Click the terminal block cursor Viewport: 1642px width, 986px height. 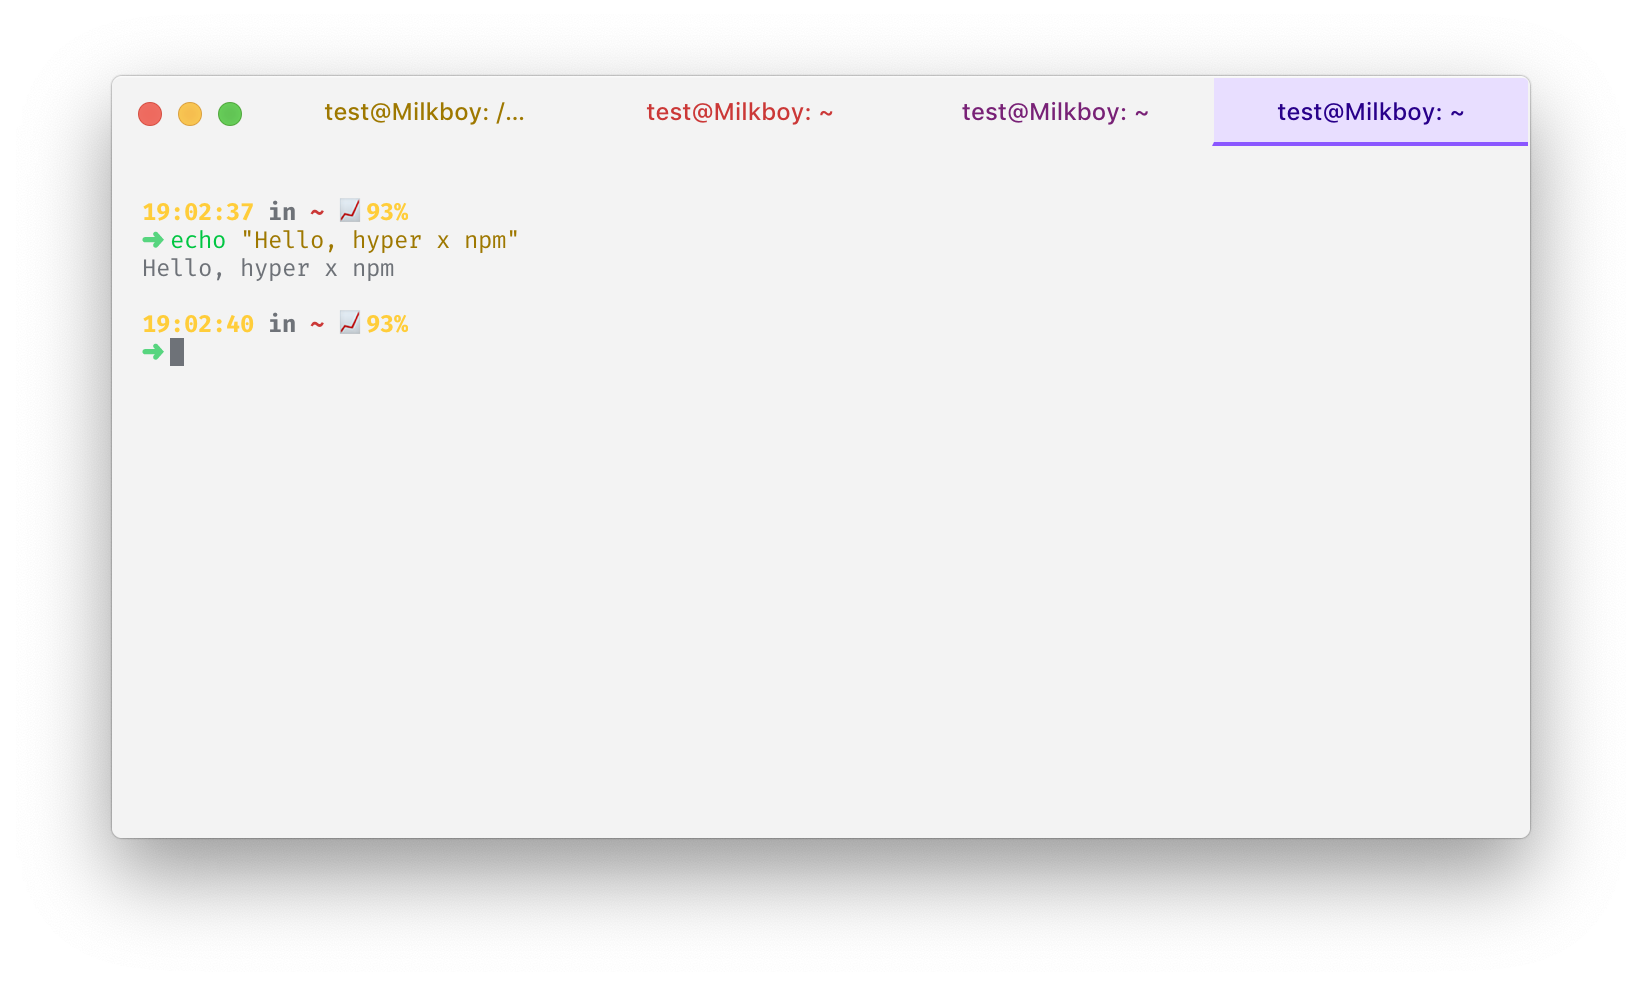[176, 352]
